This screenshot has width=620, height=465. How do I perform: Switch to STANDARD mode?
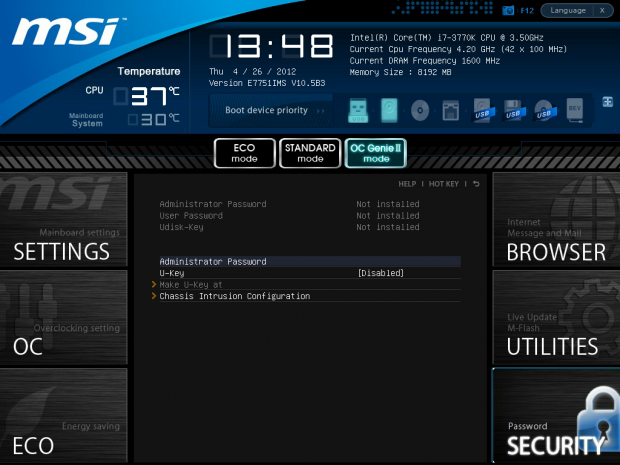coord(310,153)
